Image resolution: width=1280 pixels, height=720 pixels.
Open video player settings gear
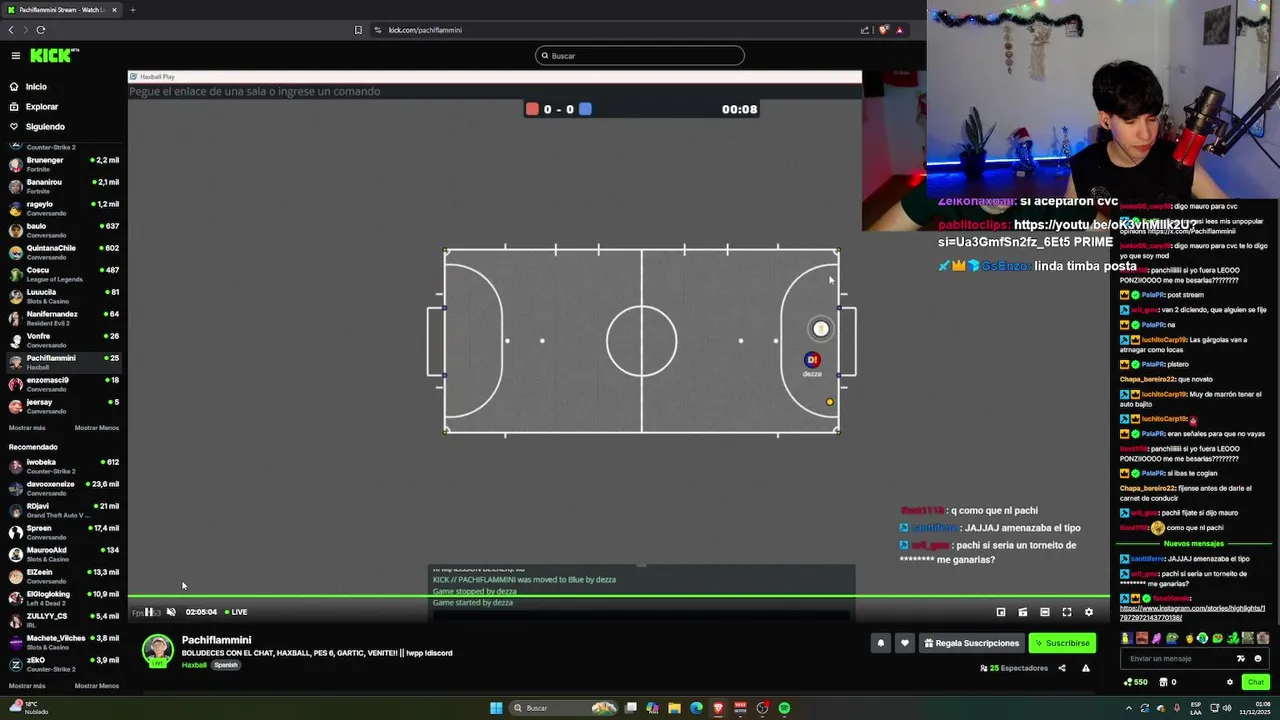pyautogui.click(x=1089, y=612)
